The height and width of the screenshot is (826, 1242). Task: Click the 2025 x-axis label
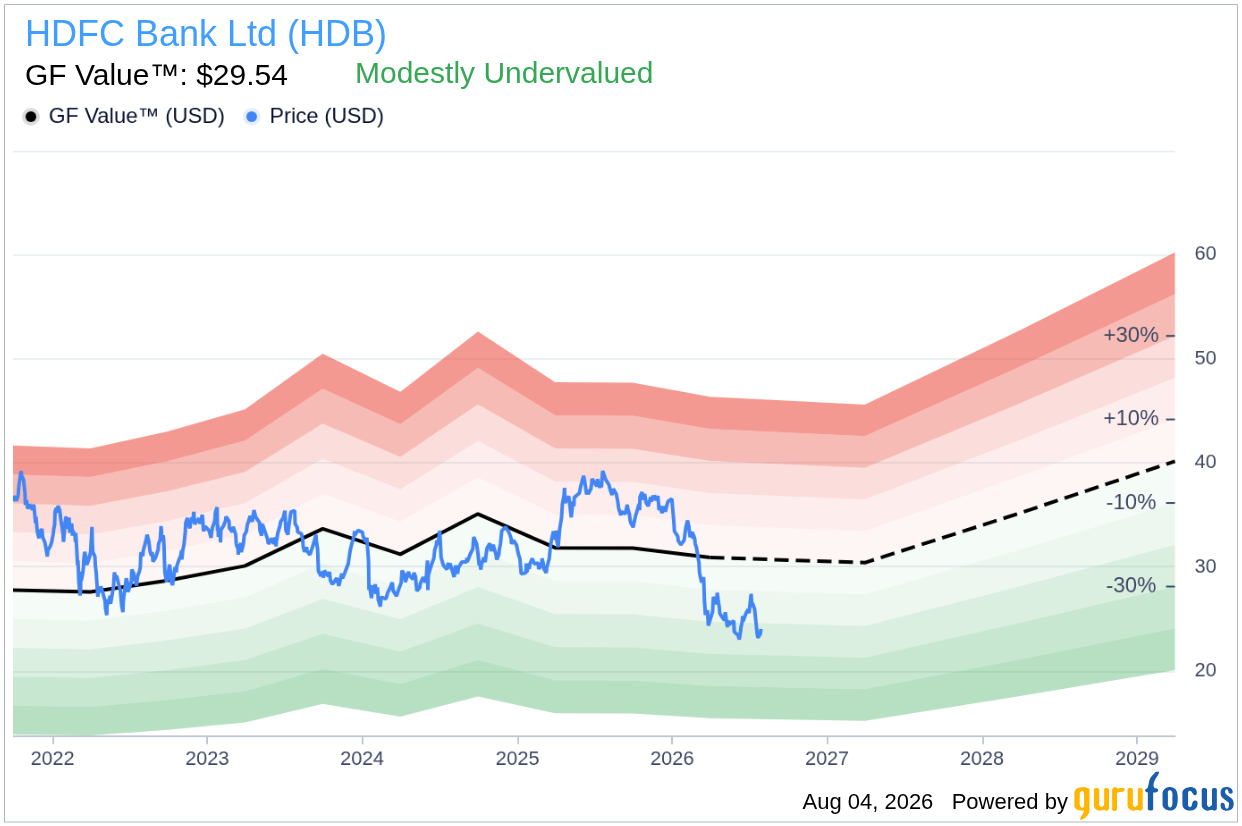[x=518, y=757]
